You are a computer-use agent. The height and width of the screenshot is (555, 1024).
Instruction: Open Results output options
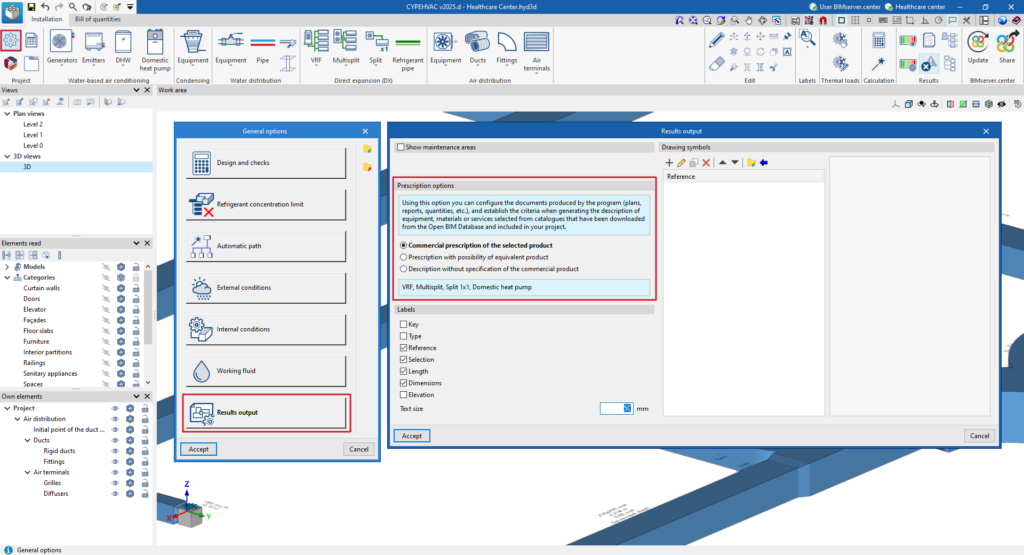pos(266,413)
